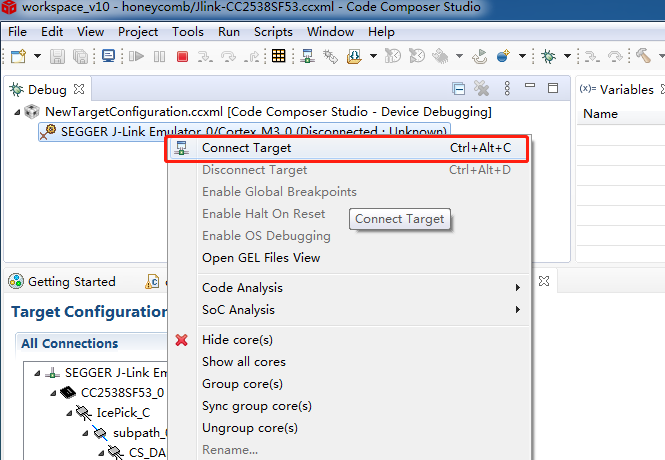This screenshot has height=460, width=665.
Task: Open the Window menu
Action: tap(330, 32)
